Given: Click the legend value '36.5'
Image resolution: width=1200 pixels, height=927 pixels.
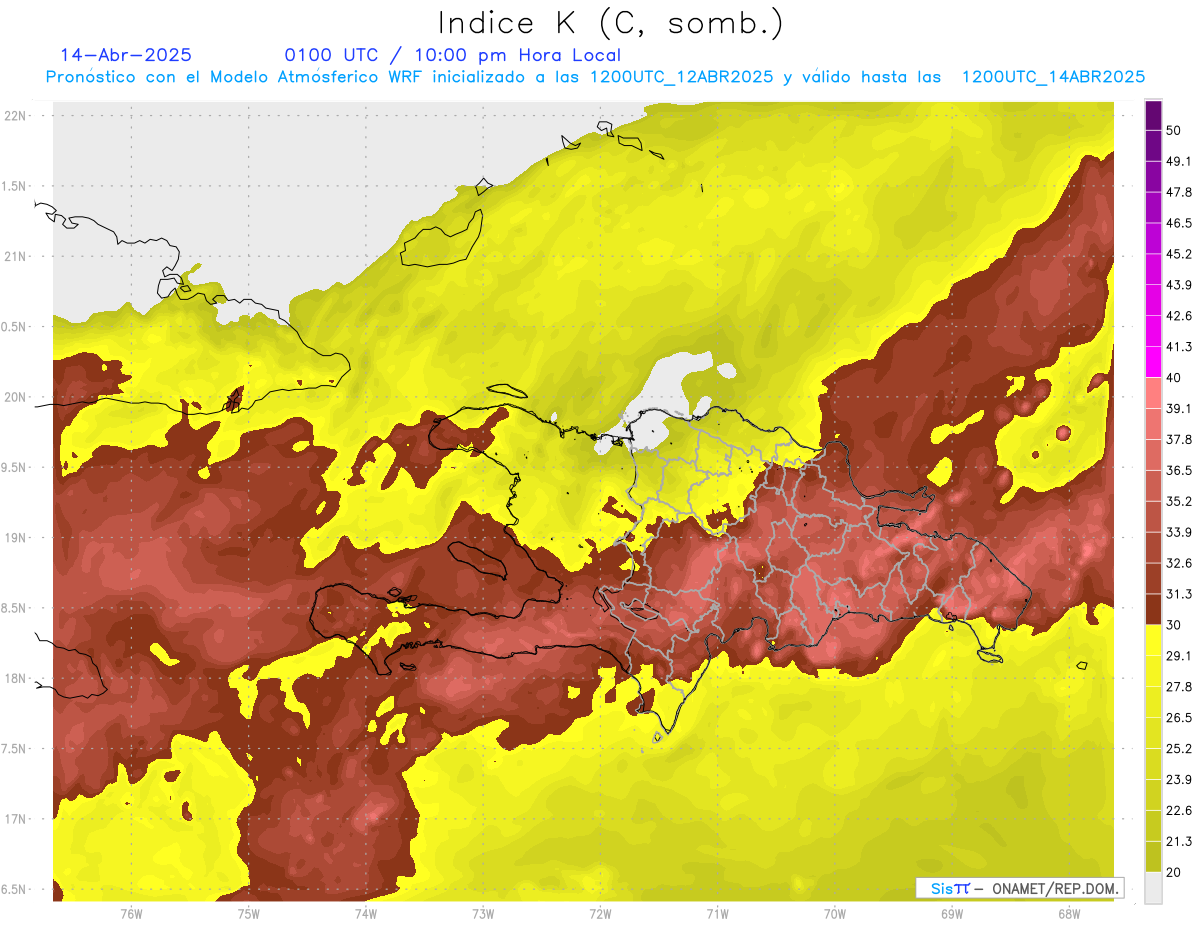Looking at the screenshot, I should [1178, 470].
